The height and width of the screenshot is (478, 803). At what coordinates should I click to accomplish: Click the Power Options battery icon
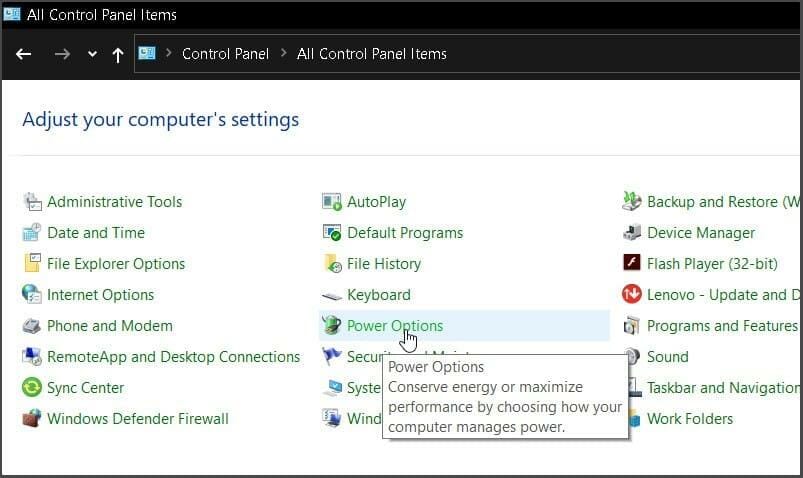pyautogui.click(x=331, y=325)
